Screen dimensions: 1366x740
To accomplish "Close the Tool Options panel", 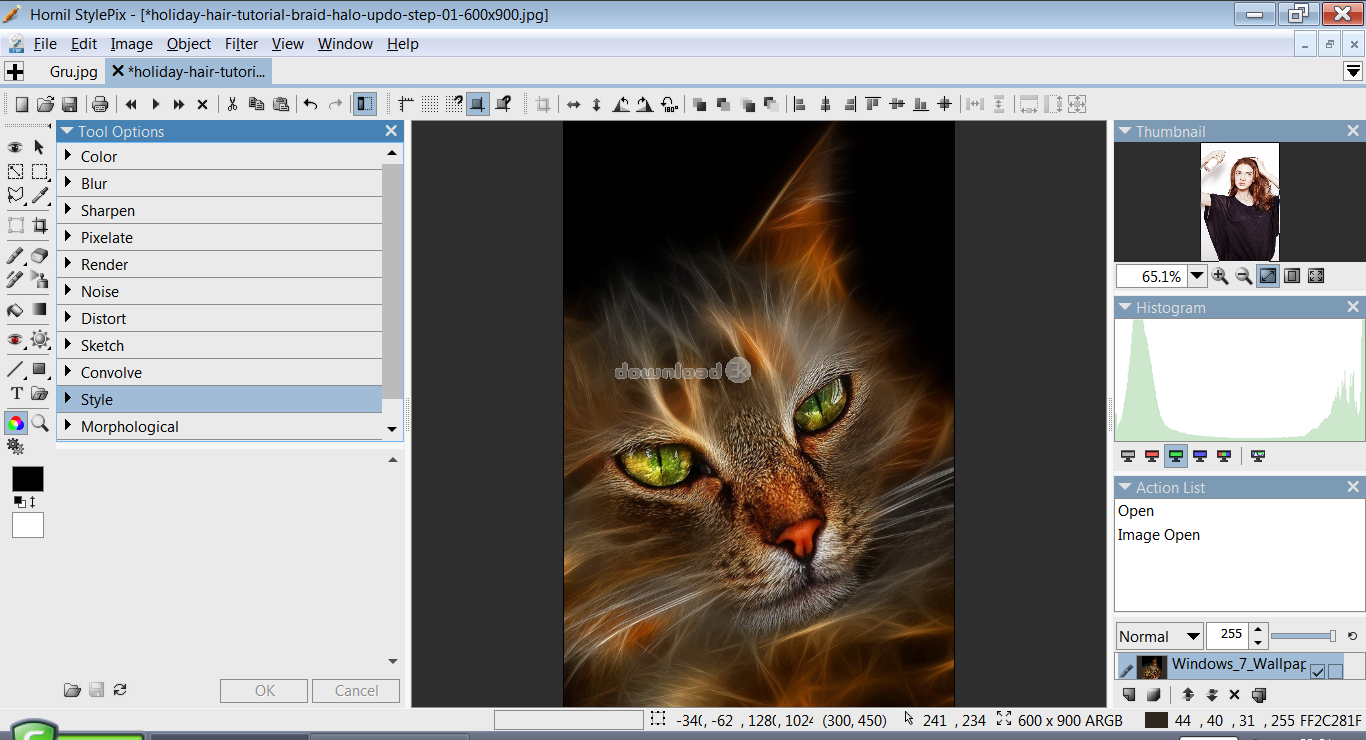I will click(x=391, y=131).
